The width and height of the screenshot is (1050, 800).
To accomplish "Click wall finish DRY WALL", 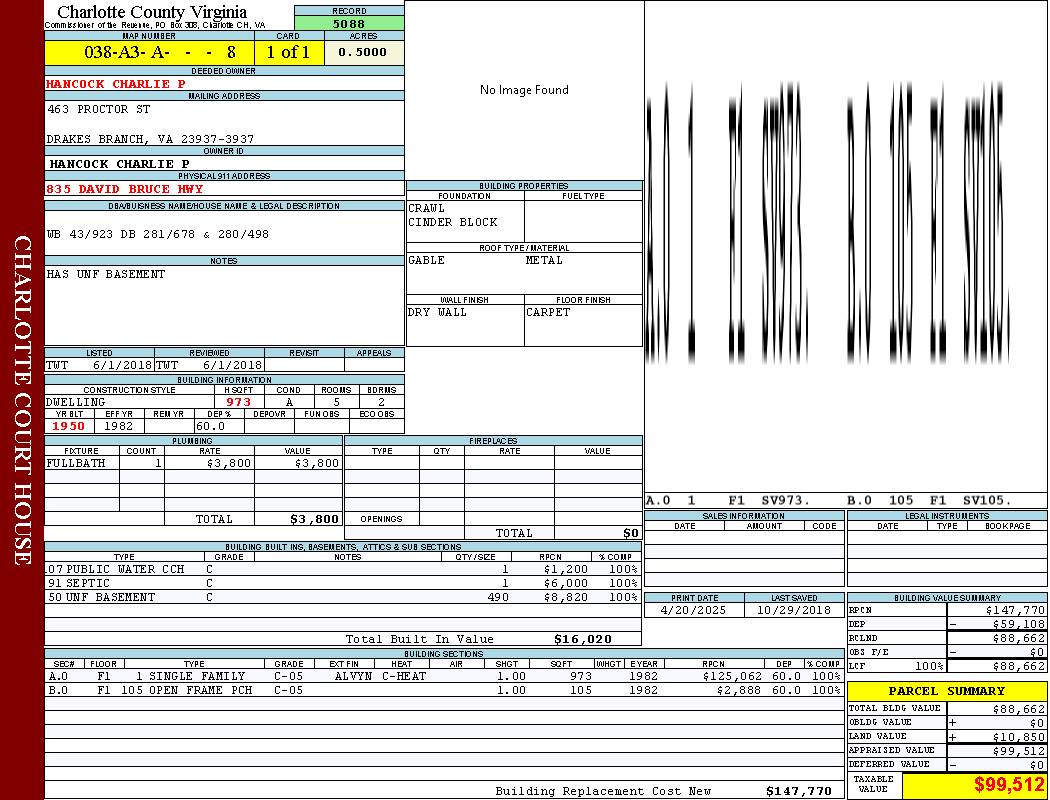I will click(437, 313).
